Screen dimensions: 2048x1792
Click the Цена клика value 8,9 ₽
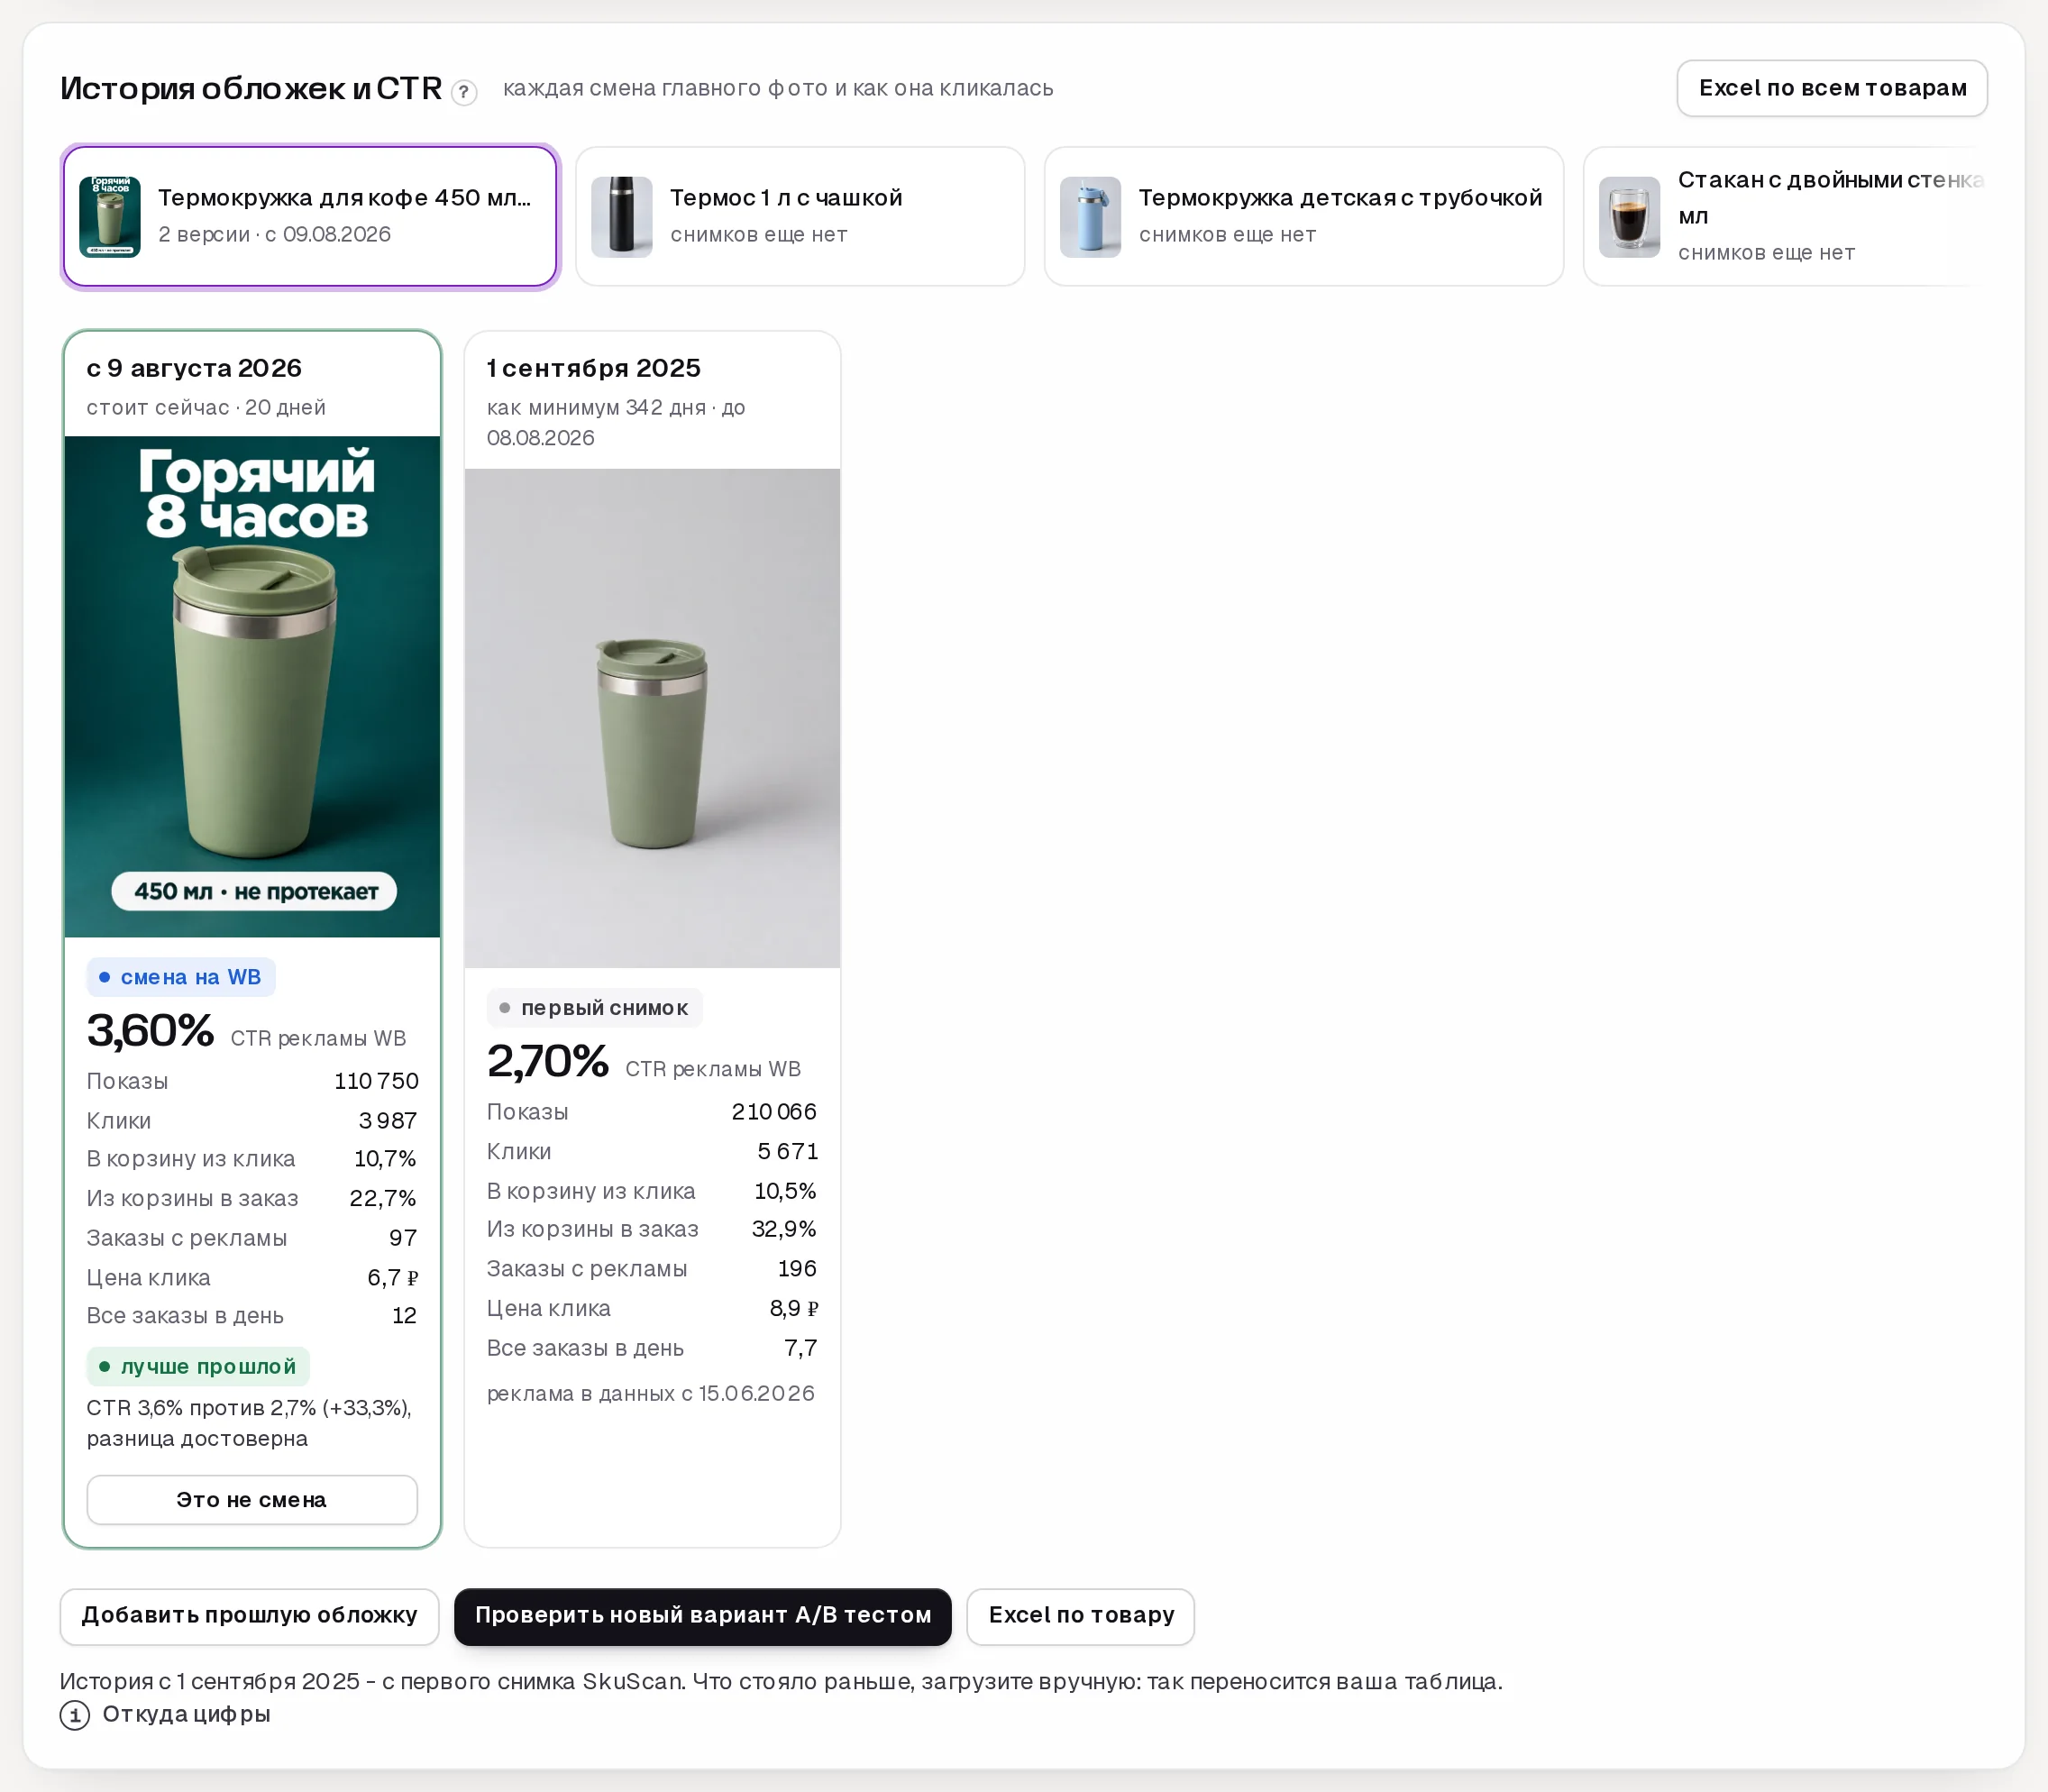pyautogui.click(x=794, y=1309)
